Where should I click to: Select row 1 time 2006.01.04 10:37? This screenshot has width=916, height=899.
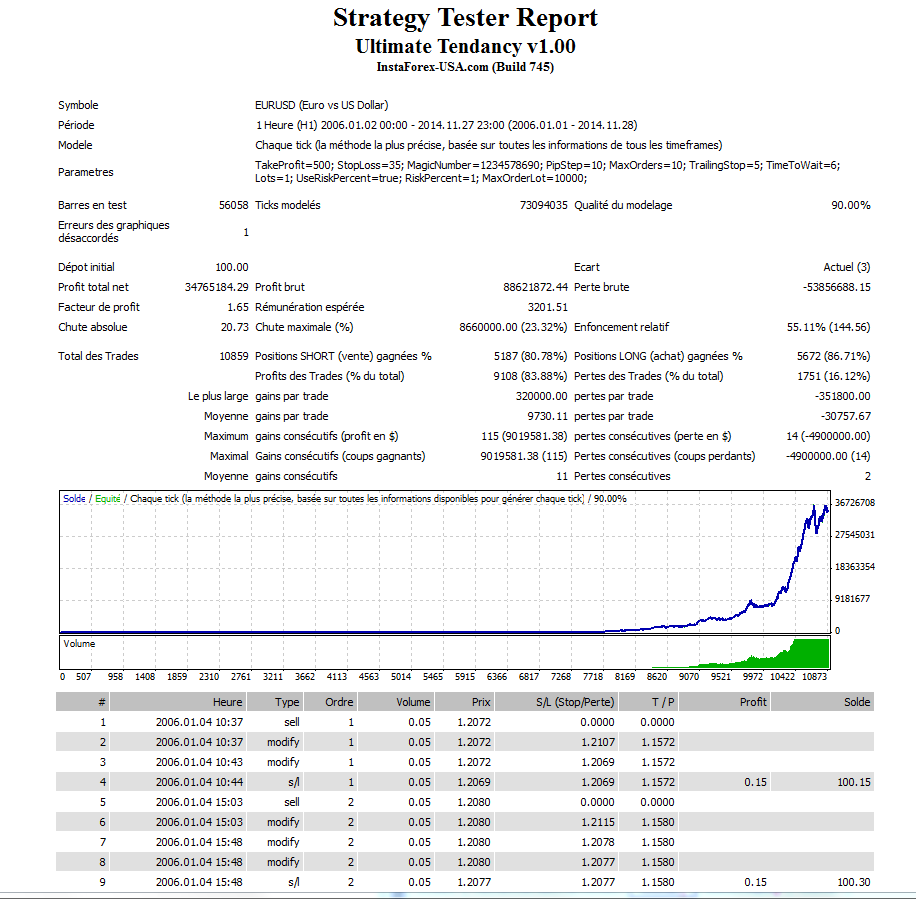click(x=199, y=722)
